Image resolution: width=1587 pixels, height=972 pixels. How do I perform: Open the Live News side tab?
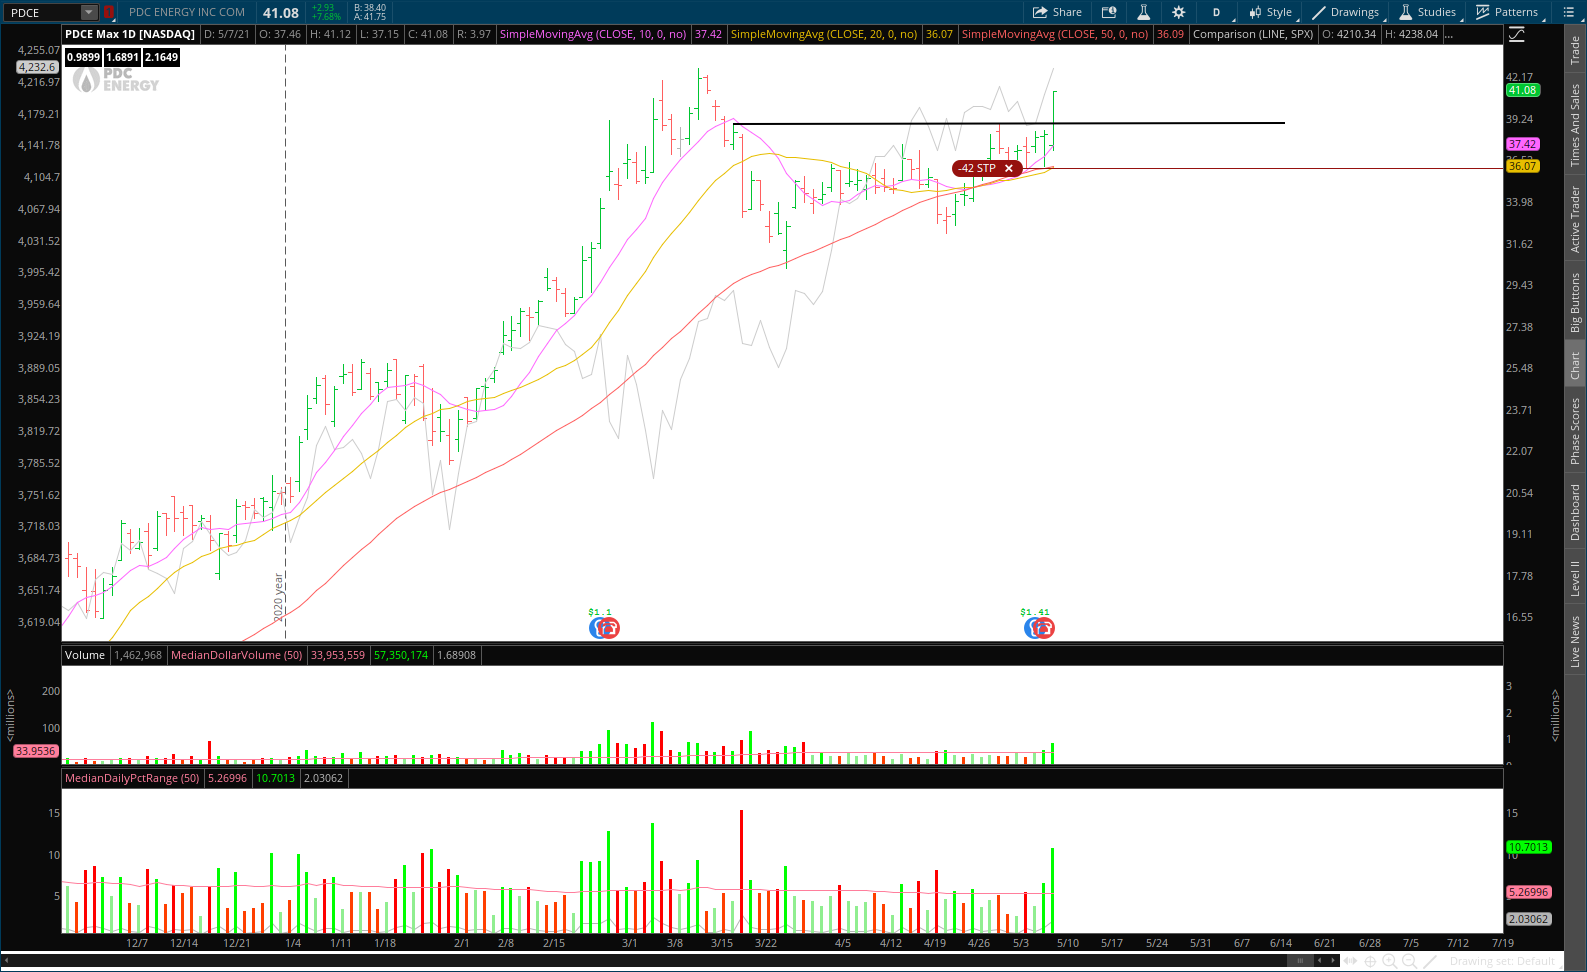1575,641
